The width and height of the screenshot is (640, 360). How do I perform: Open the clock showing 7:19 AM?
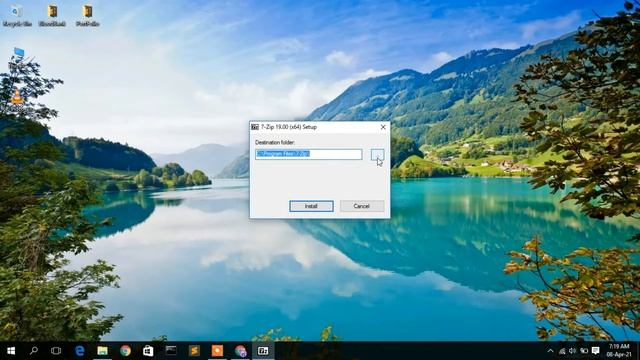tap(619, 351)
